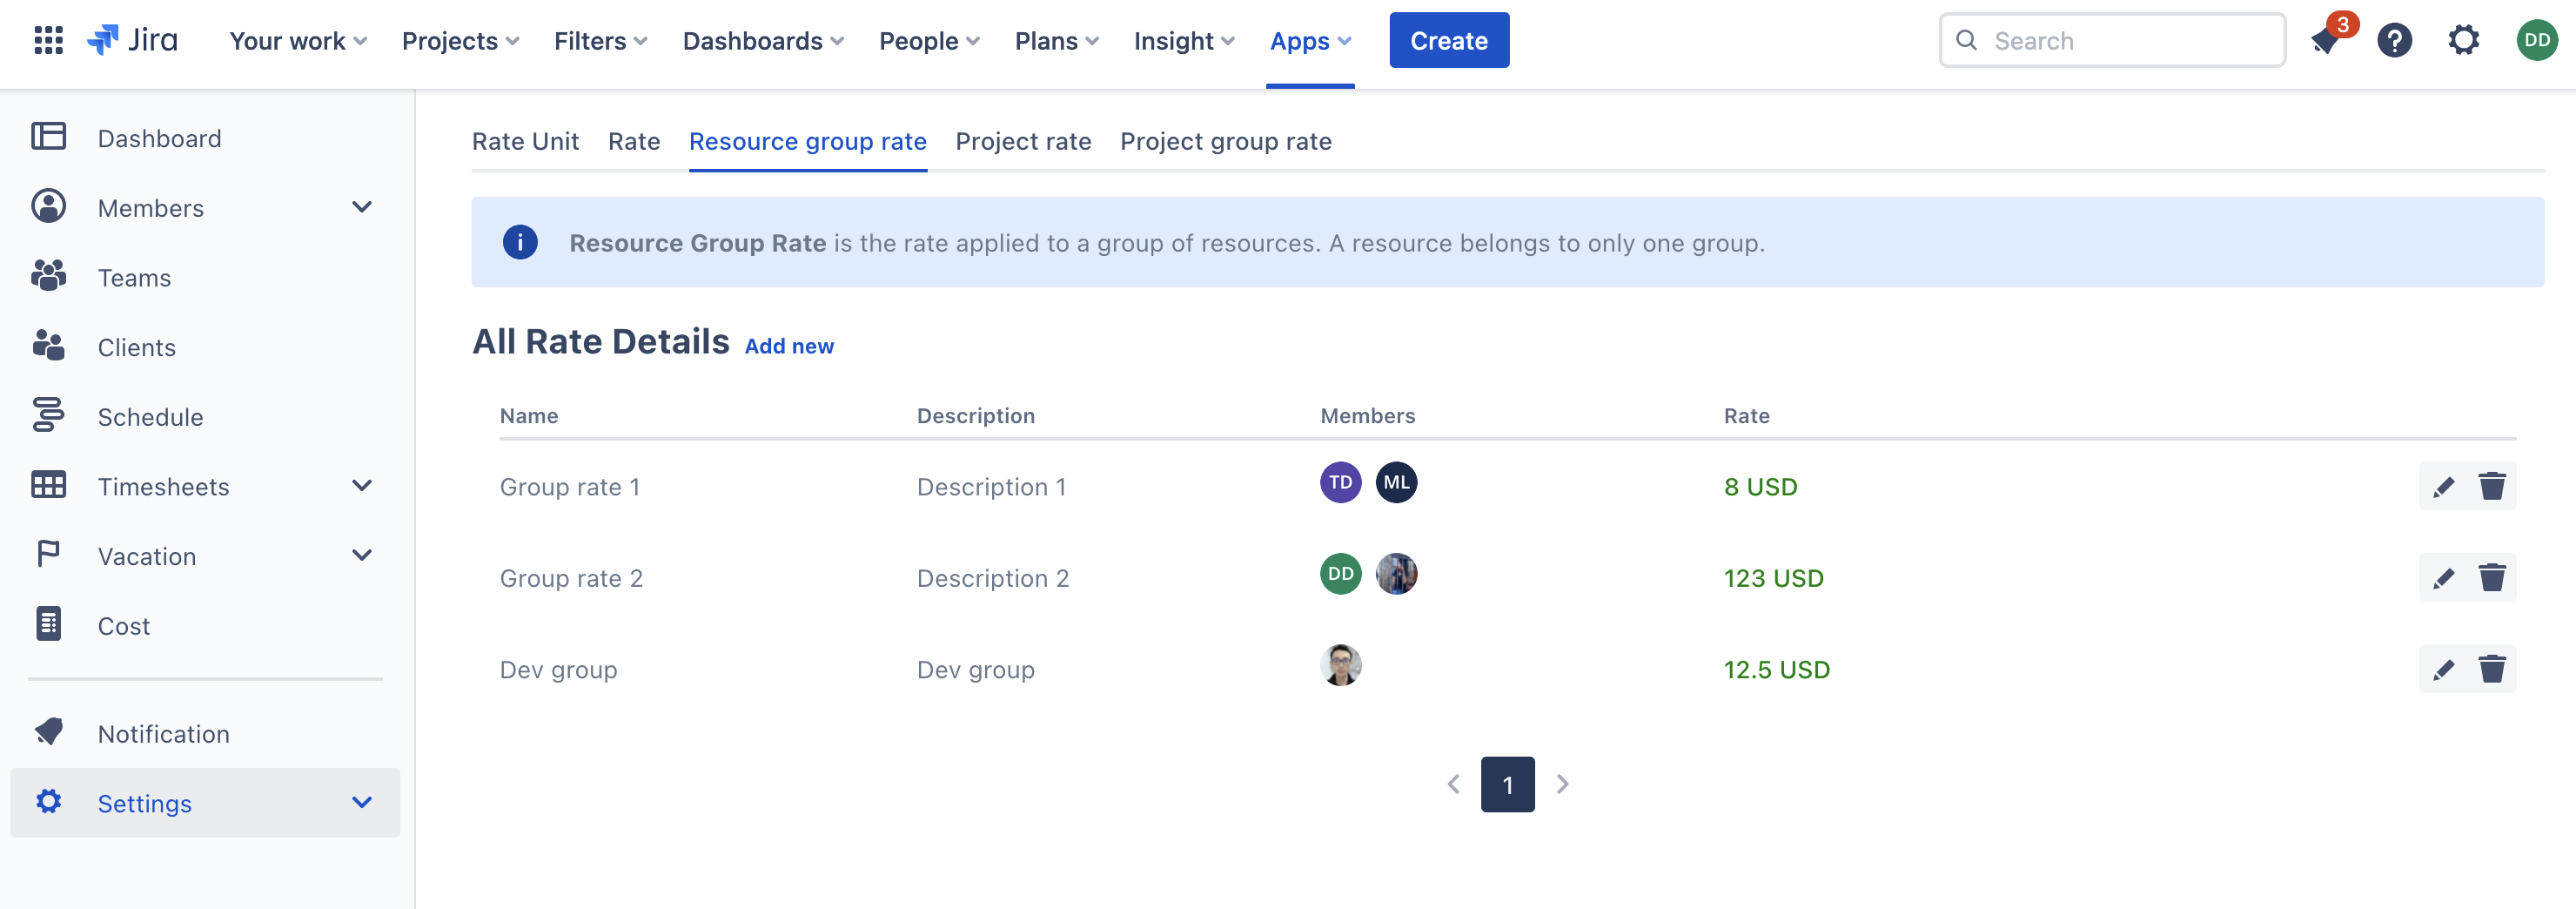Click the ML member avatar

(x=1396, y=482)
